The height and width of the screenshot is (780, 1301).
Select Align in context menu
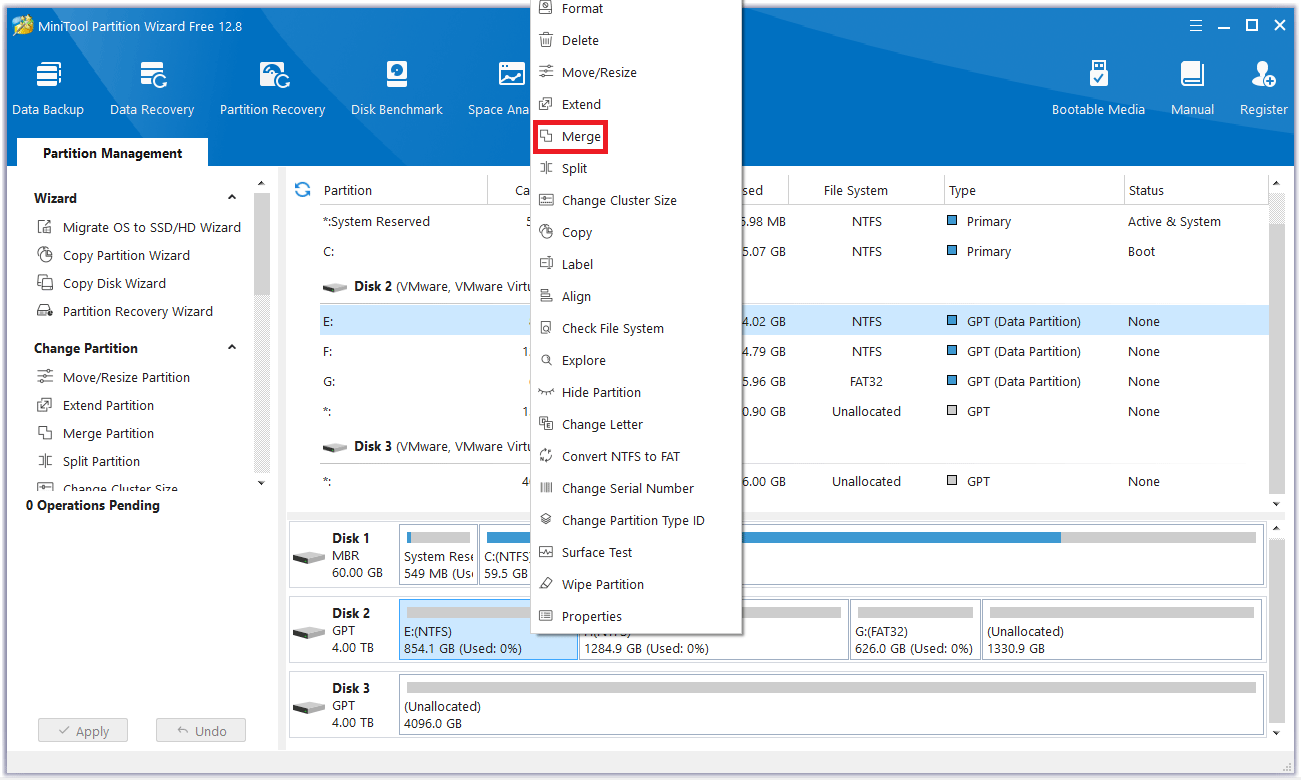[x=636, y=296]
